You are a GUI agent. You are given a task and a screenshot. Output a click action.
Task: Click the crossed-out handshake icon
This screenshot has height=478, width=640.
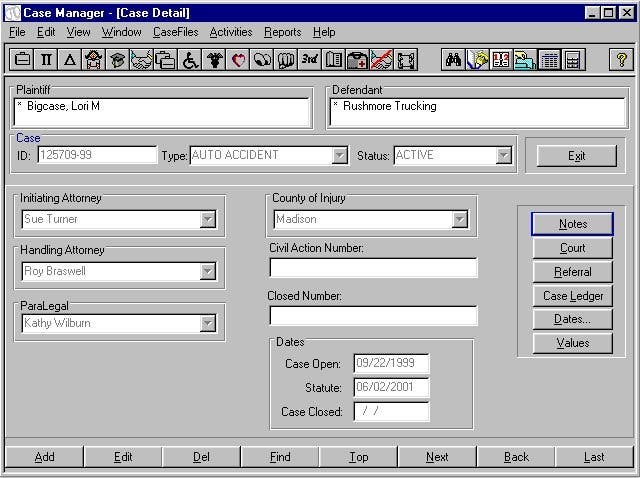pos(382,60)
